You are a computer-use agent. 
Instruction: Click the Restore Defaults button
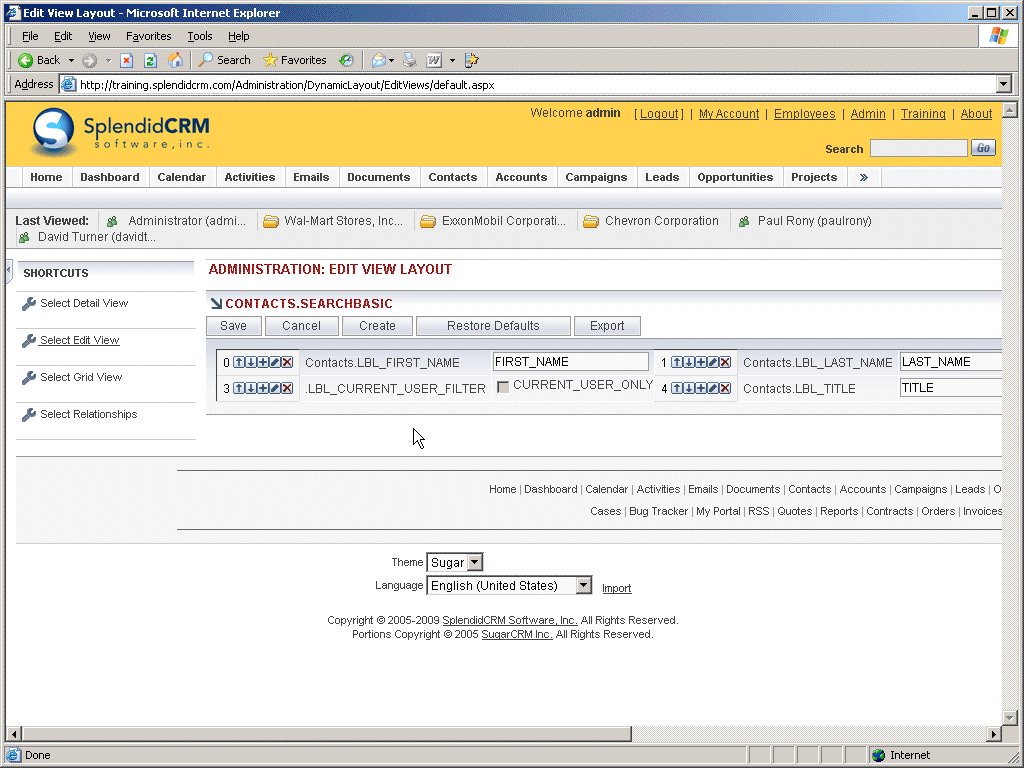click(x=493, y=326)
